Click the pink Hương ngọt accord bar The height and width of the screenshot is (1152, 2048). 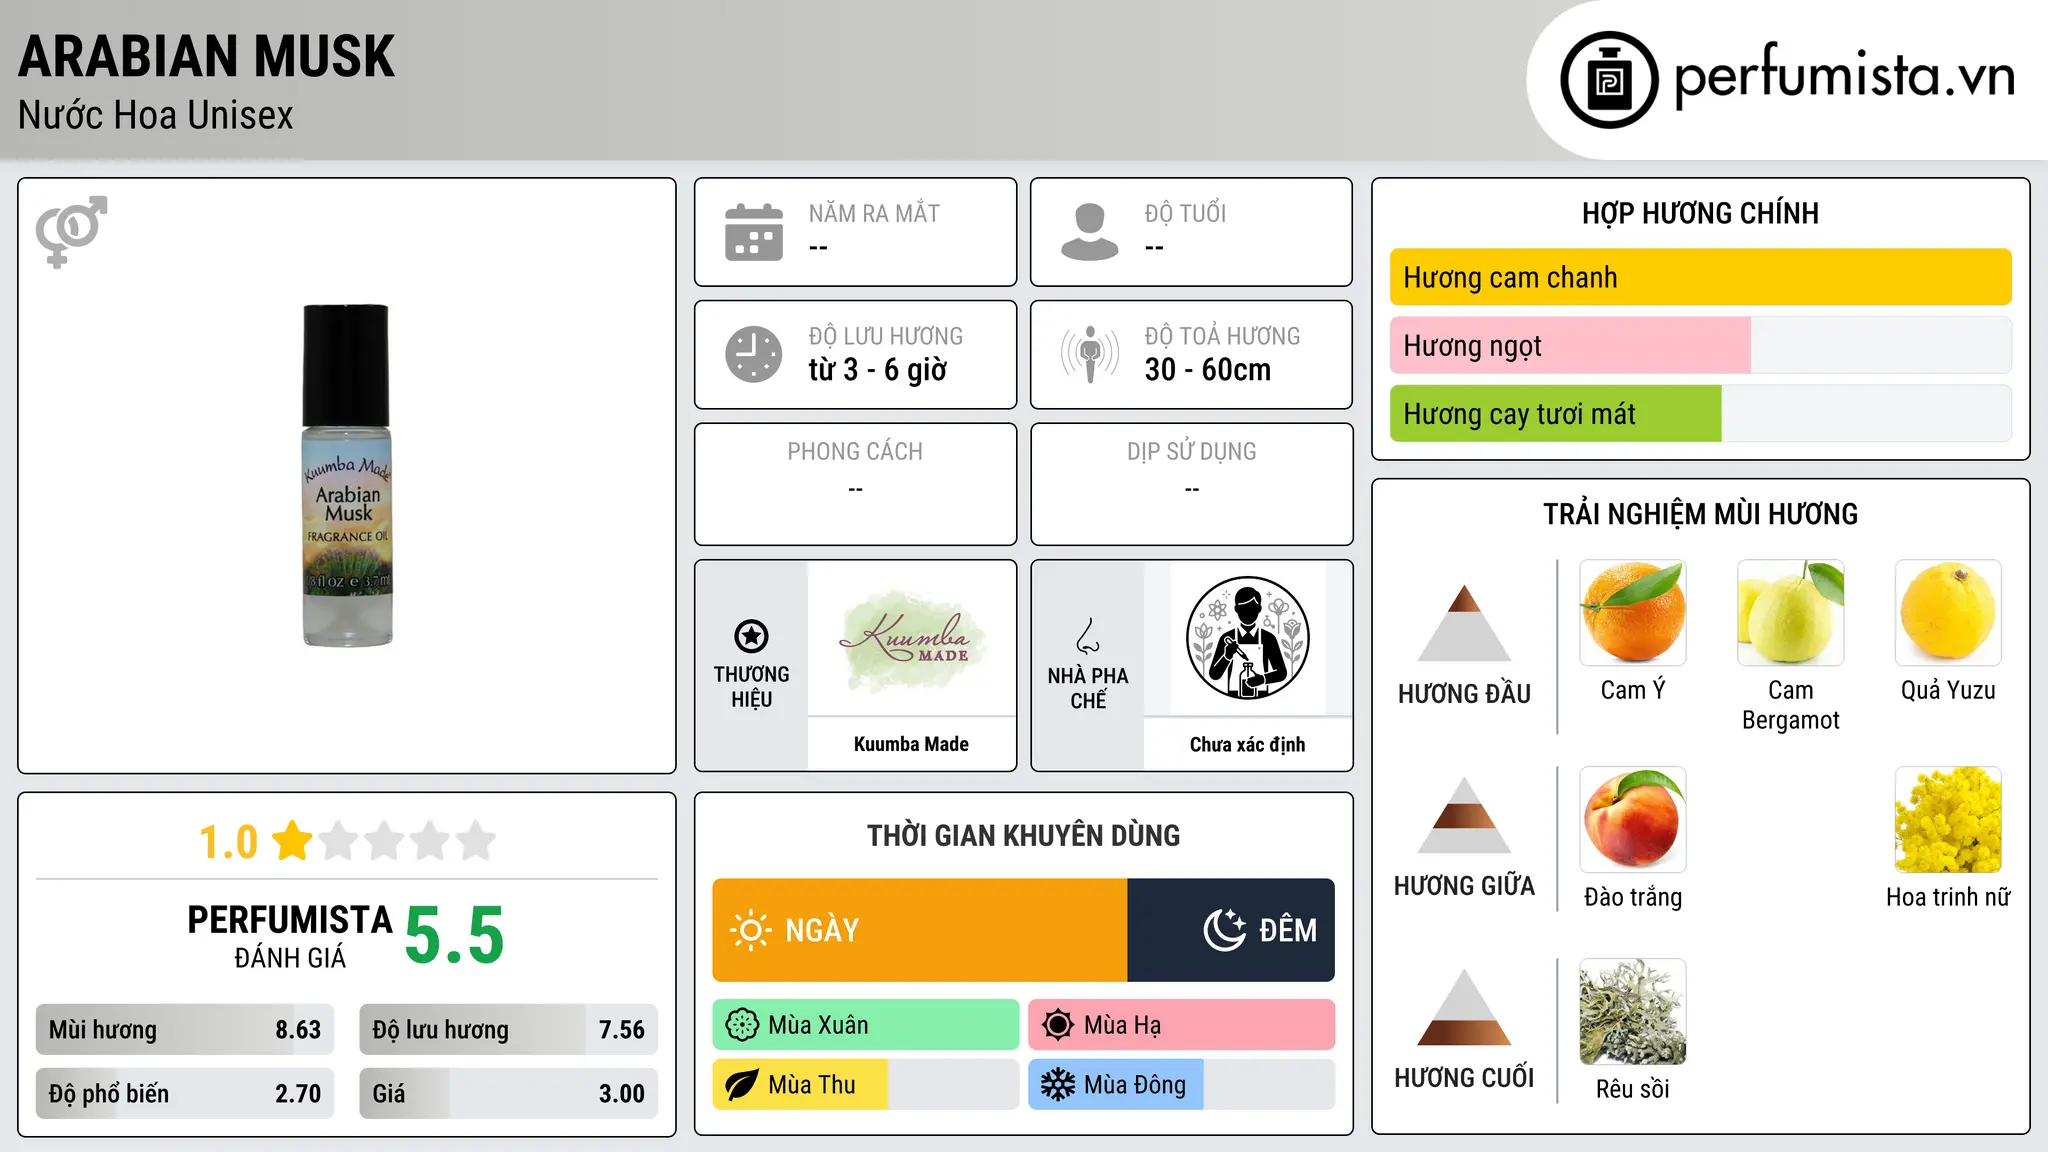[x=1570, y=345]
